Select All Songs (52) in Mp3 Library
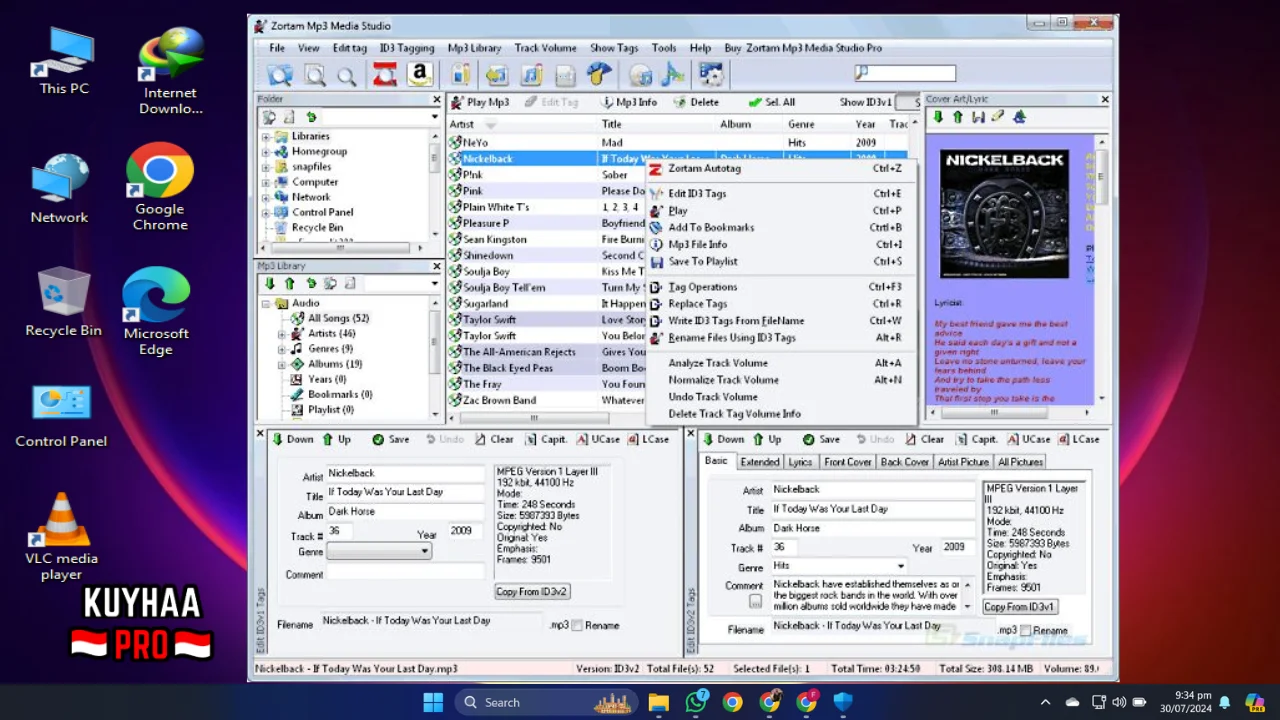This screenshot has height=720, width=1280. (338, 318)
